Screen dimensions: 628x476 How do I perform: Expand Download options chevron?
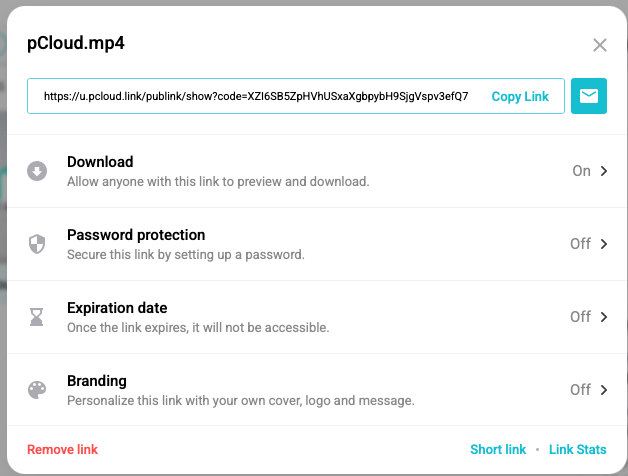coord(604,171)
